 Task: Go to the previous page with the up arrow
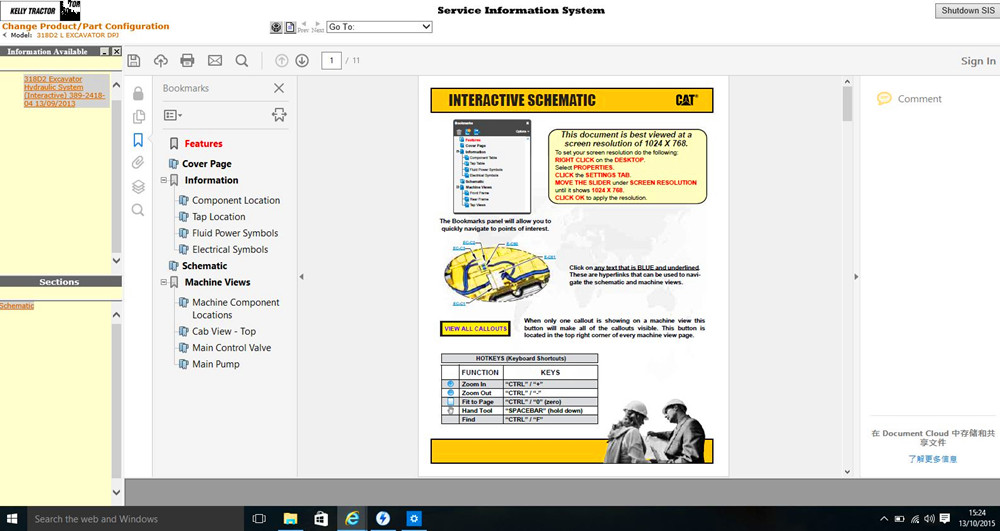[281, 61]
